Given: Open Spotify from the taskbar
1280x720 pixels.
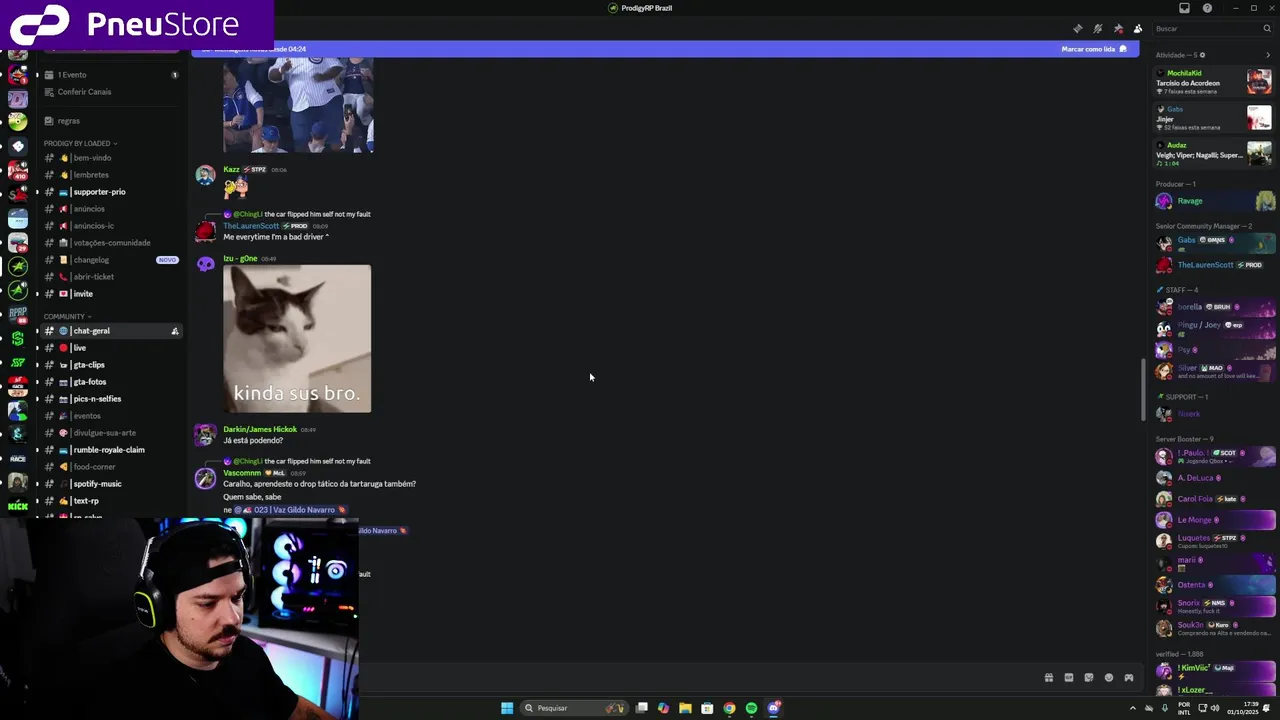Looking at the screenshot, I should [751, 708].
